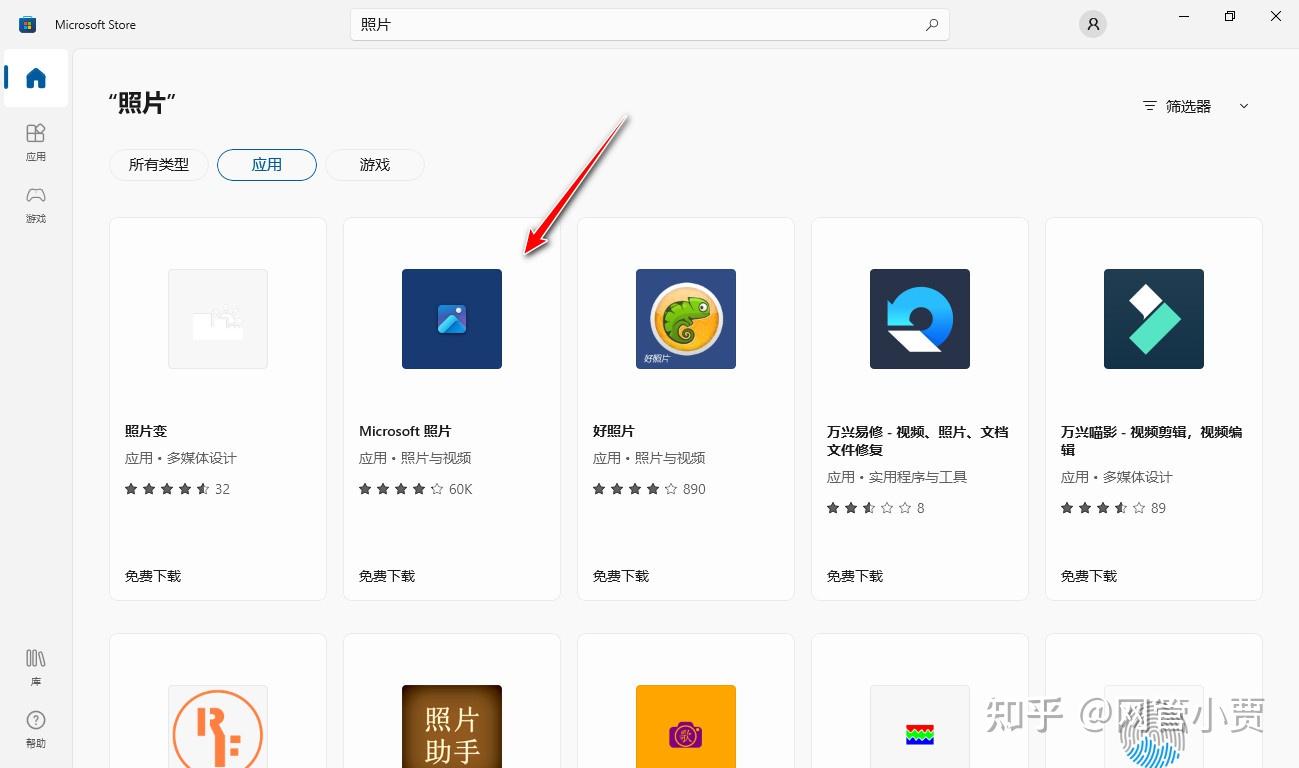Click the 万兴易修 app icon
This screenshot has width=1299, height=768.
pyautogui.click(x=920, y=319)
